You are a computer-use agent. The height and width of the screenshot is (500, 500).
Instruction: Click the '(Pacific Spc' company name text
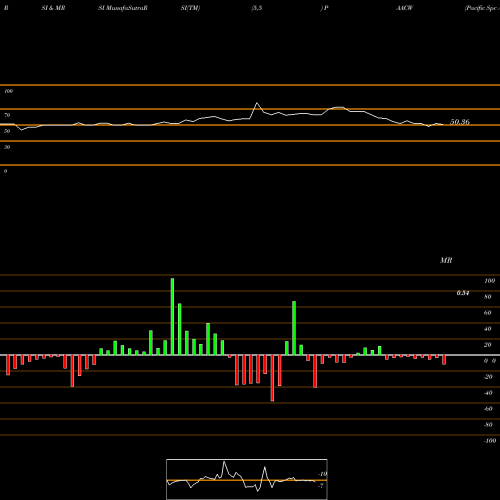click(x=481, y=8)
